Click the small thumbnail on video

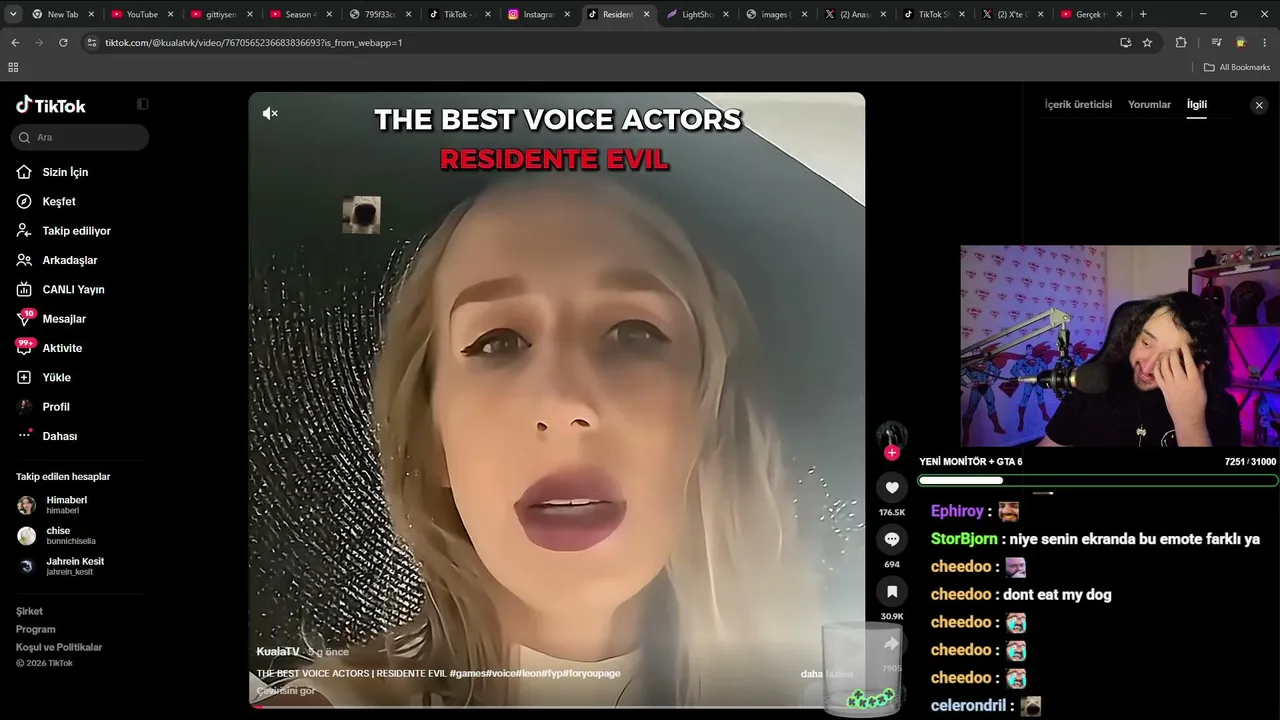coord(361,215)
